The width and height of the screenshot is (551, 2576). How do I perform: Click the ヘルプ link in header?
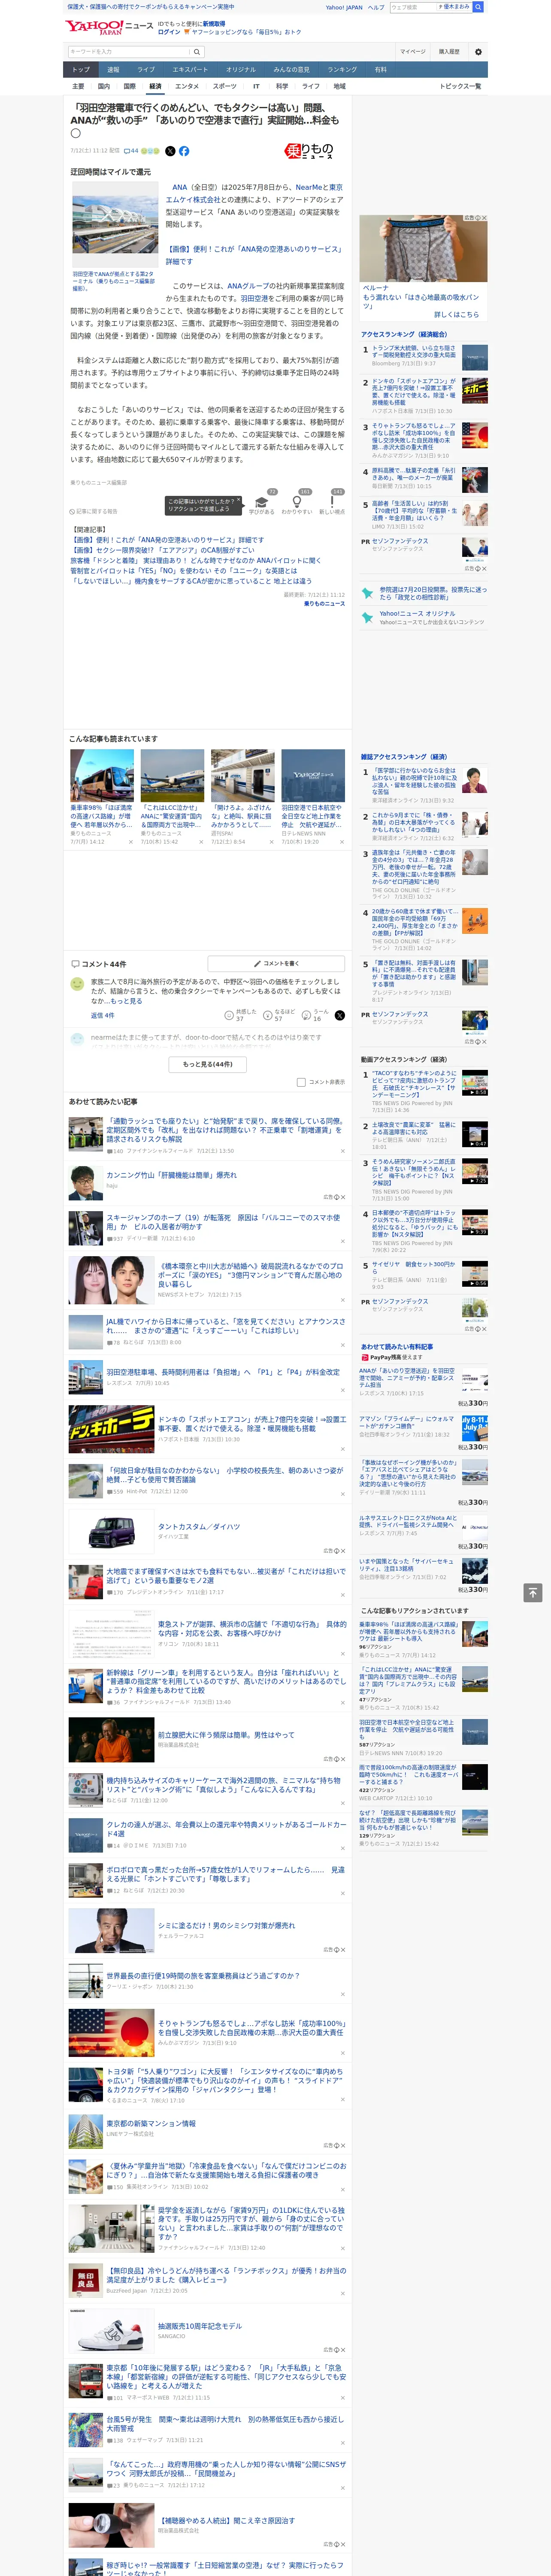376,7
